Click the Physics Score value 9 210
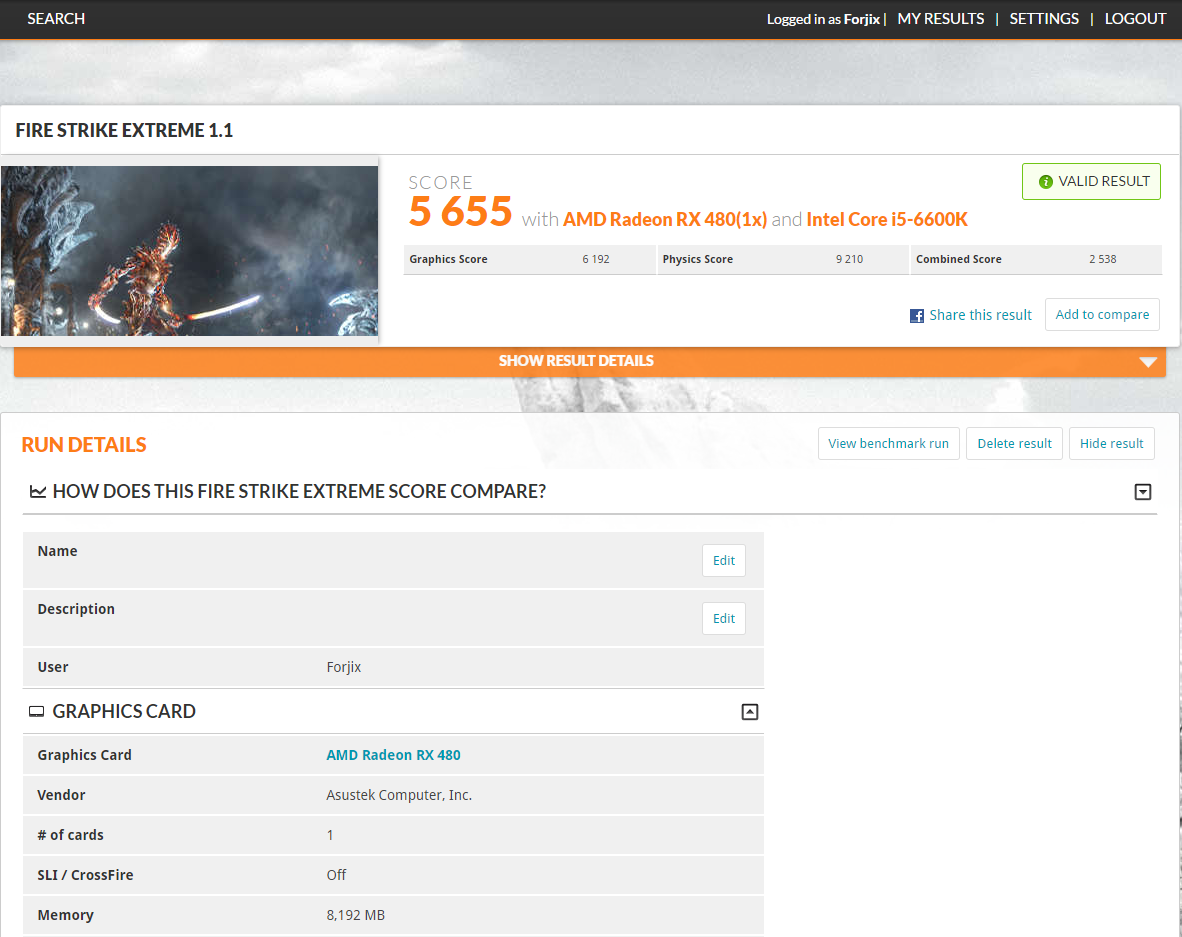Viewport: 1182px width, 937px height. [x=849, y=259]
